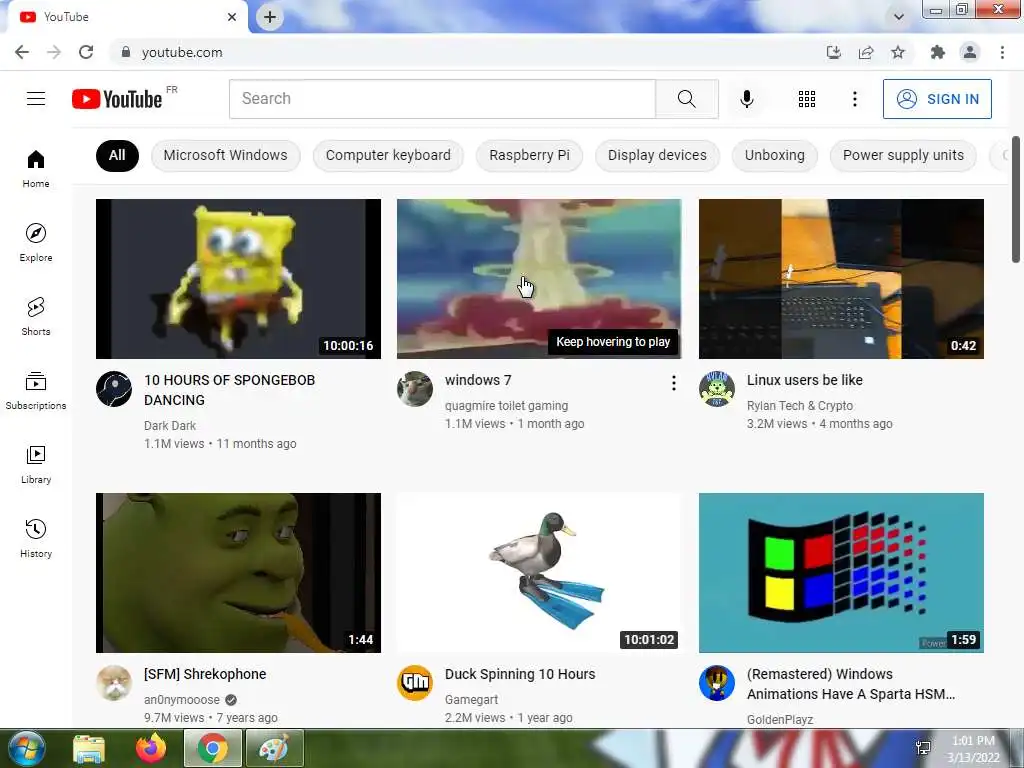Click the YouTube logo
This screenshot has width=1024, height=768.
(117, 99)
